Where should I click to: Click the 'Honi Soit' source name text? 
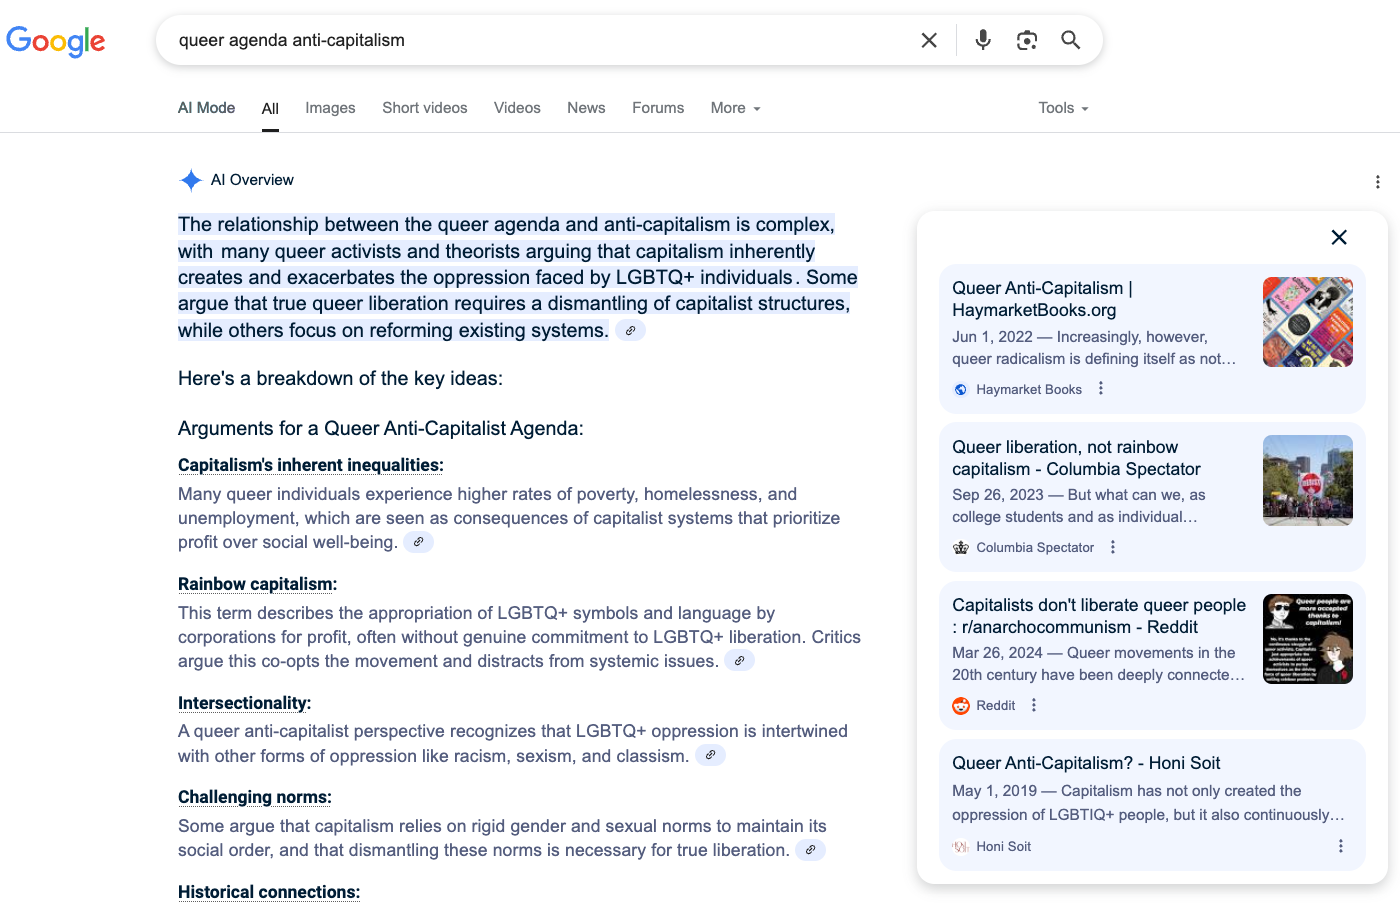pos(1003,847)
